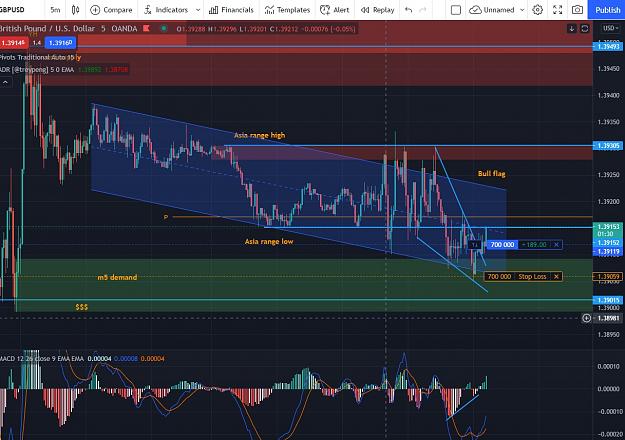This screenshot has height=440, width=625.
Task: Click the current price 1.39153 label
Action: [x=608, y=227]
